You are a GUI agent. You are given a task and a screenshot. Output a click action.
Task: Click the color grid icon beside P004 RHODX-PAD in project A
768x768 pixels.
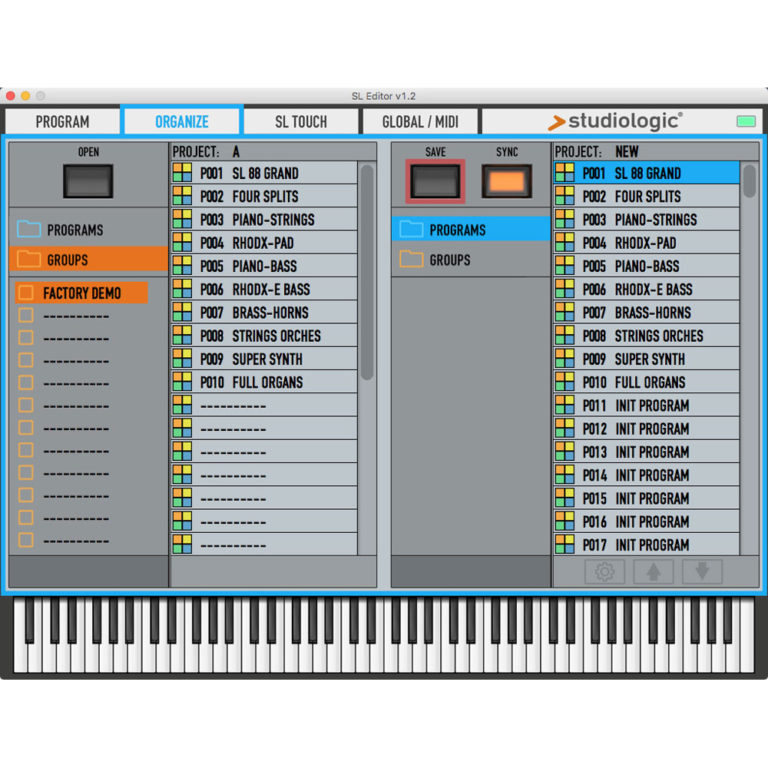pos(182,243)
